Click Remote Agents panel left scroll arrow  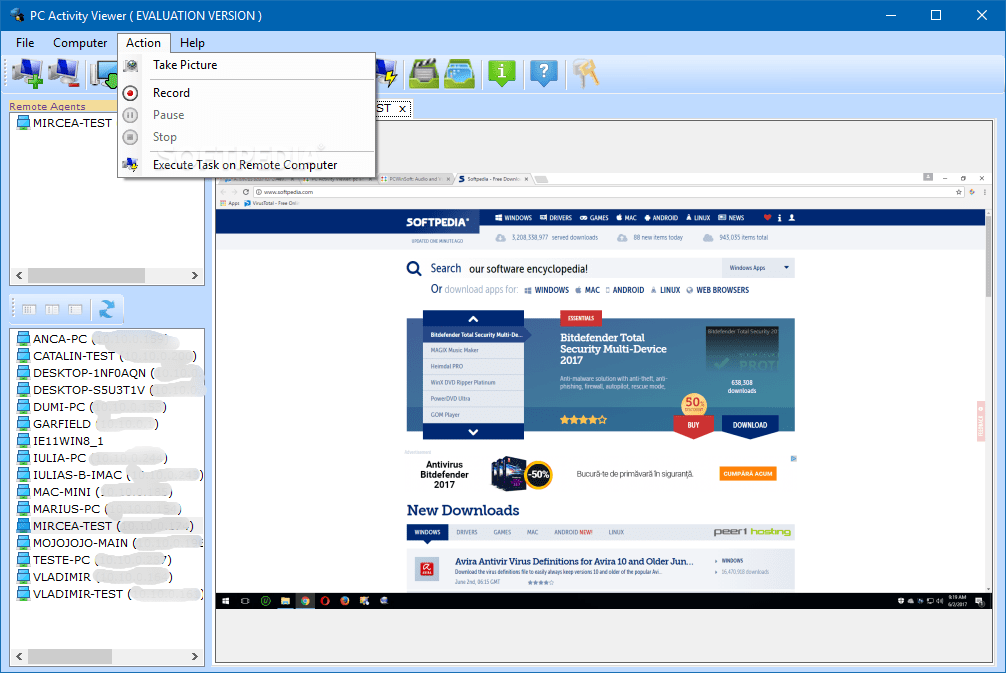pyautogui.click(x=19, y=276)
